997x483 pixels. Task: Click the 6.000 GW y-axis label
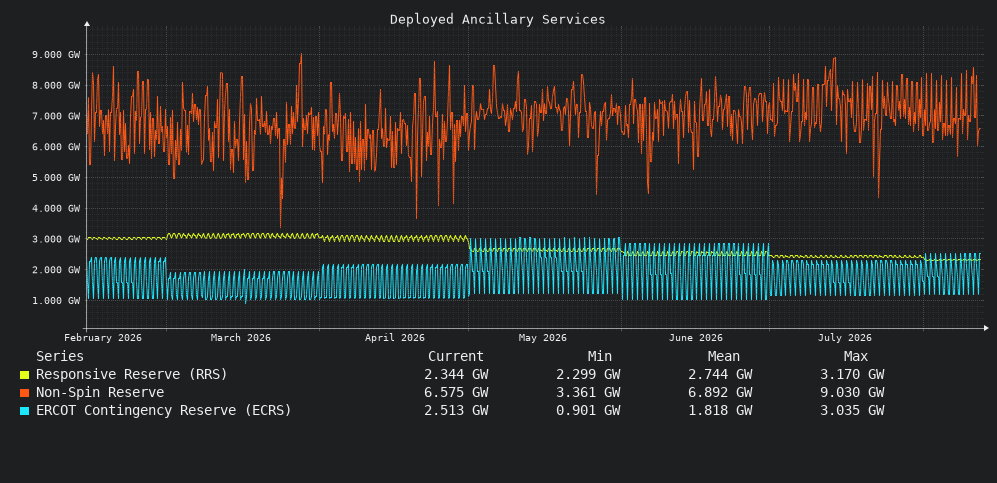56,147
